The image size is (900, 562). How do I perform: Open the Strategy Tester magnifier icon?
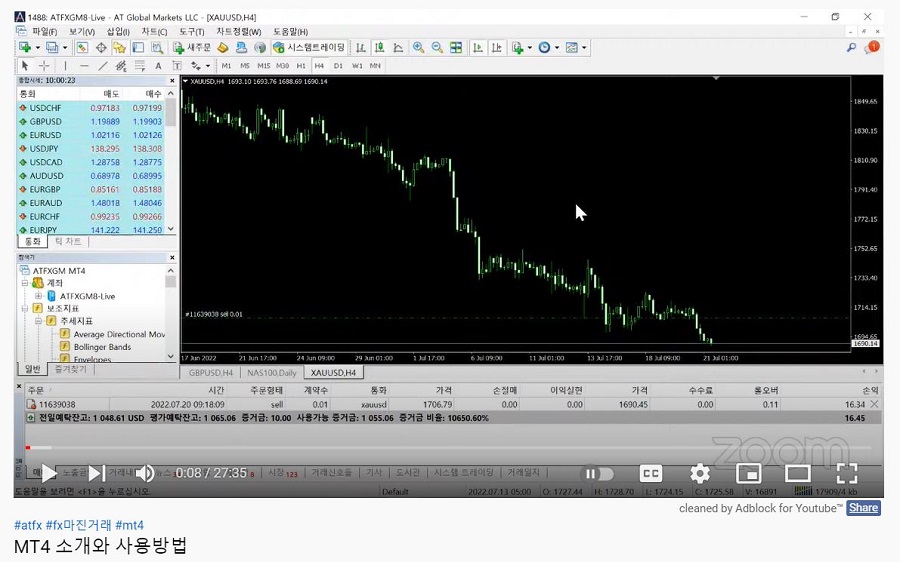point(157,48)
